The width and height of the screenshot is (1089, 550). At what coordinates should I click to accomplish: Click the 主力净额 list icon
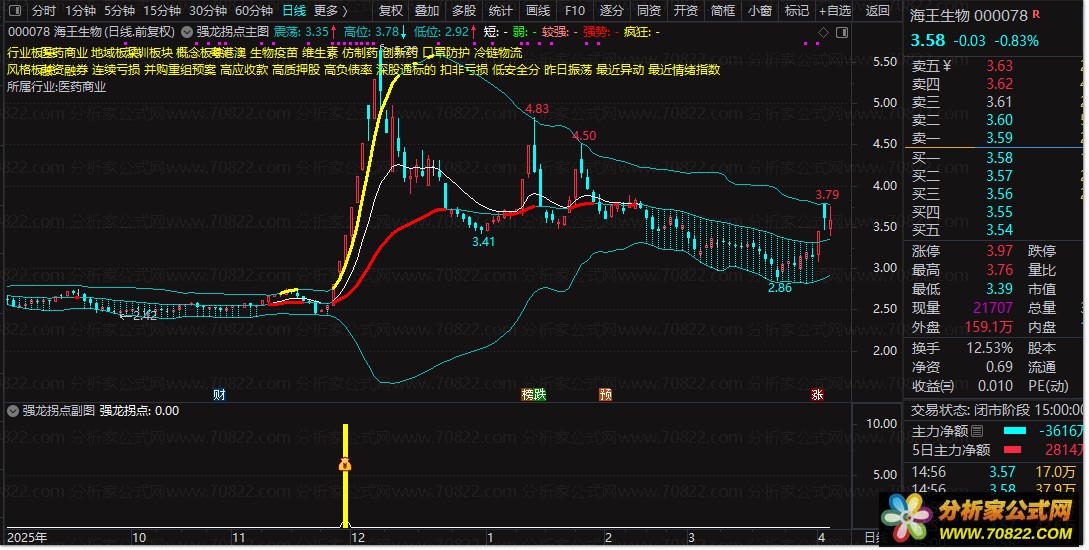tap(976, 431)
